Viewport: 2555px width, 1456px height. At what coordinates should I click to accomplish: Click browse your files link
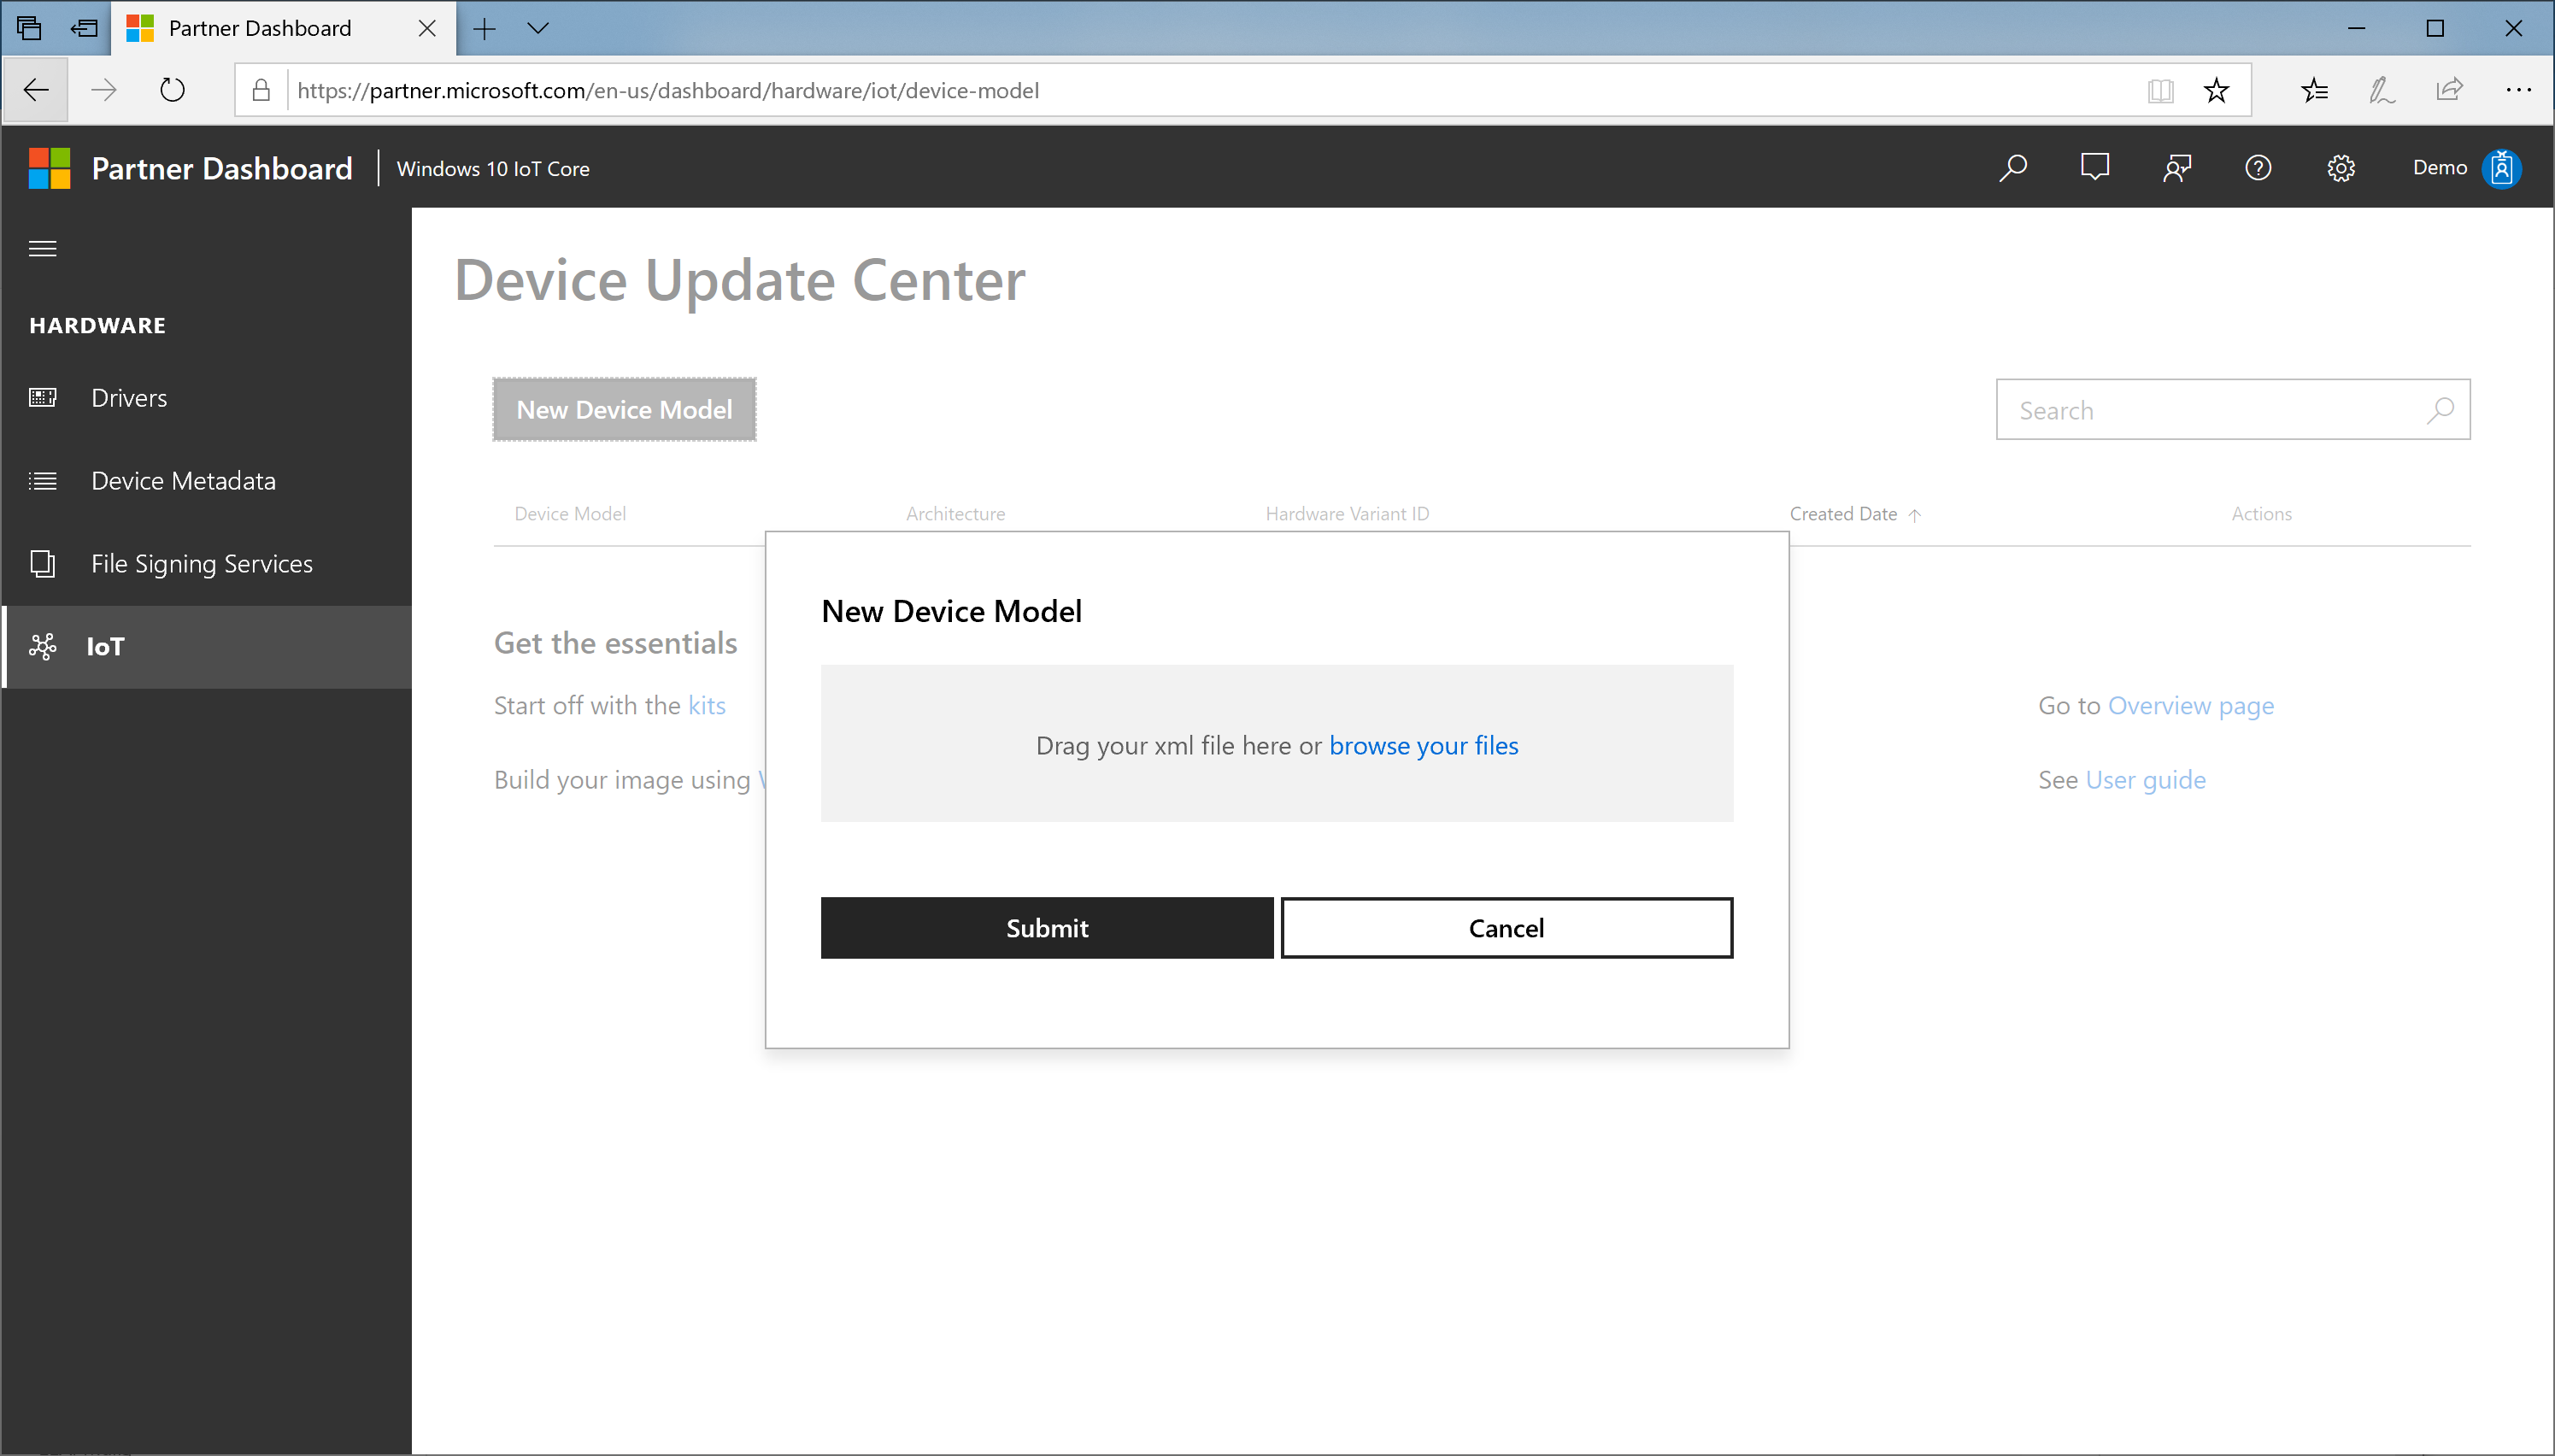click(x=1423, y=743)
